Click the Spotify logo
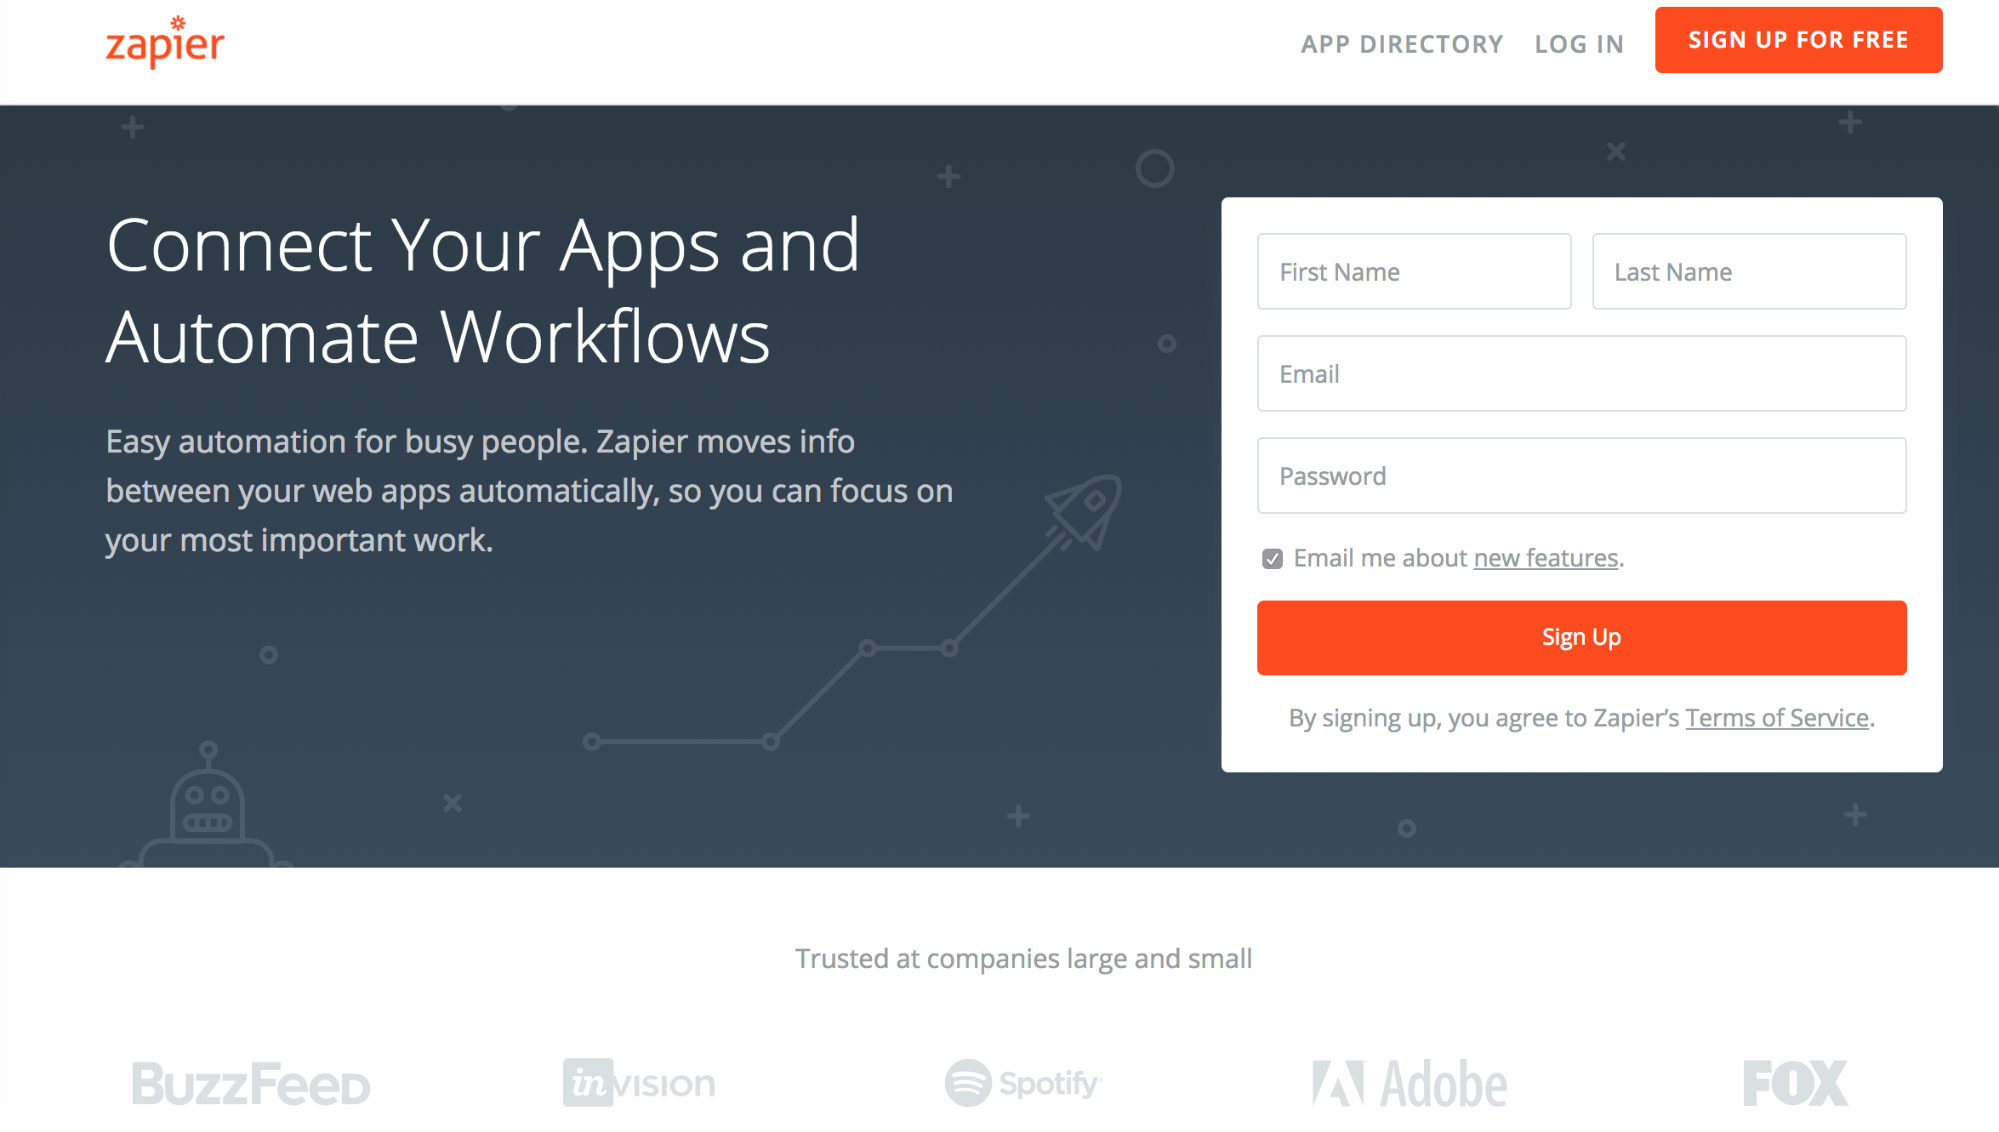Viewport: 1999px width, 1132px height. click(1023, 1083)
